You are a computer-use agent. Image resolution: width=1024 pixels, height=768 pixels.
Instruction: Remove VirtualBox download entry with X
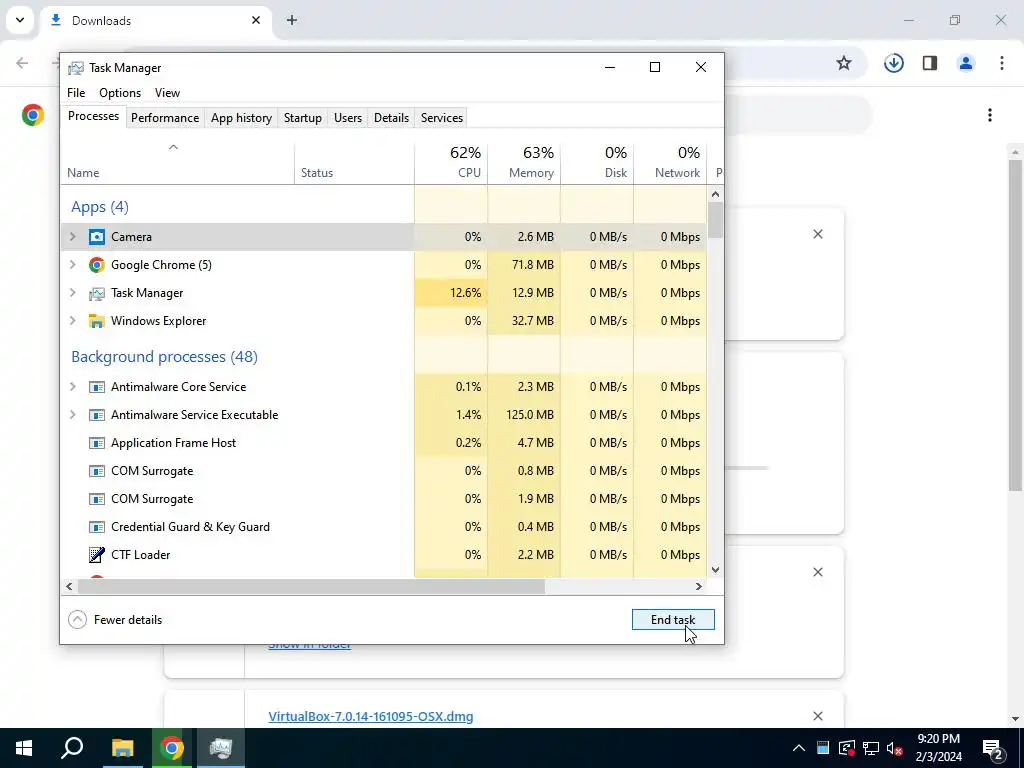point(817,716)
